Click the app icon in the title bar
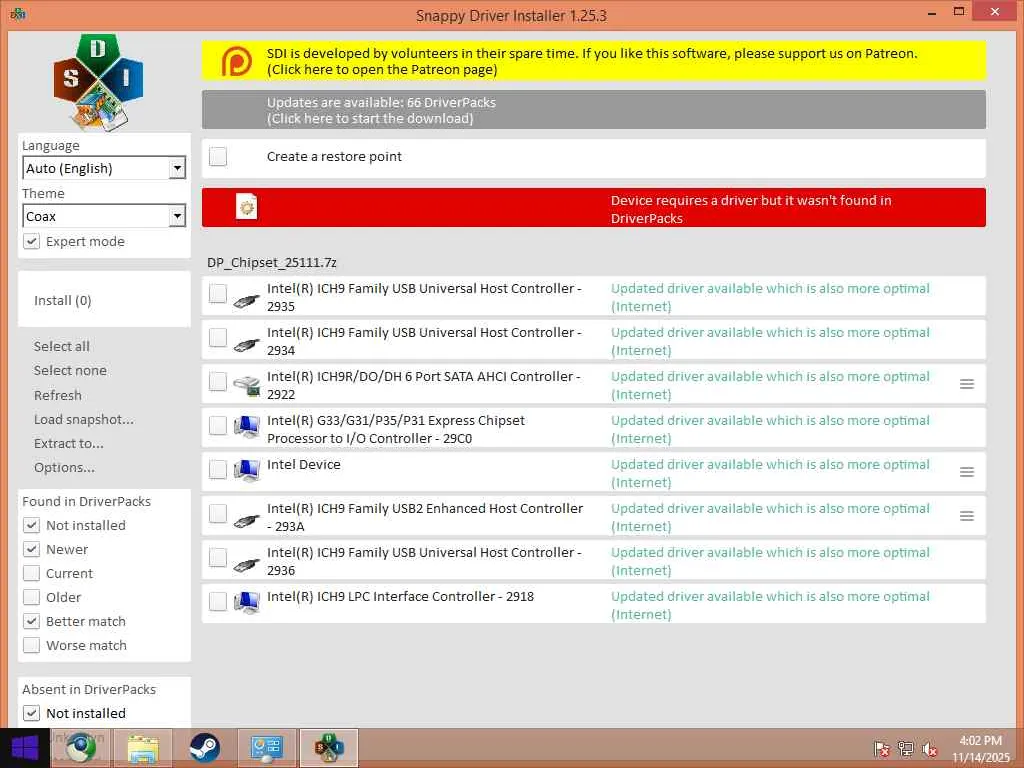This screenshot has height=768, width=1024. coord(18,14)
